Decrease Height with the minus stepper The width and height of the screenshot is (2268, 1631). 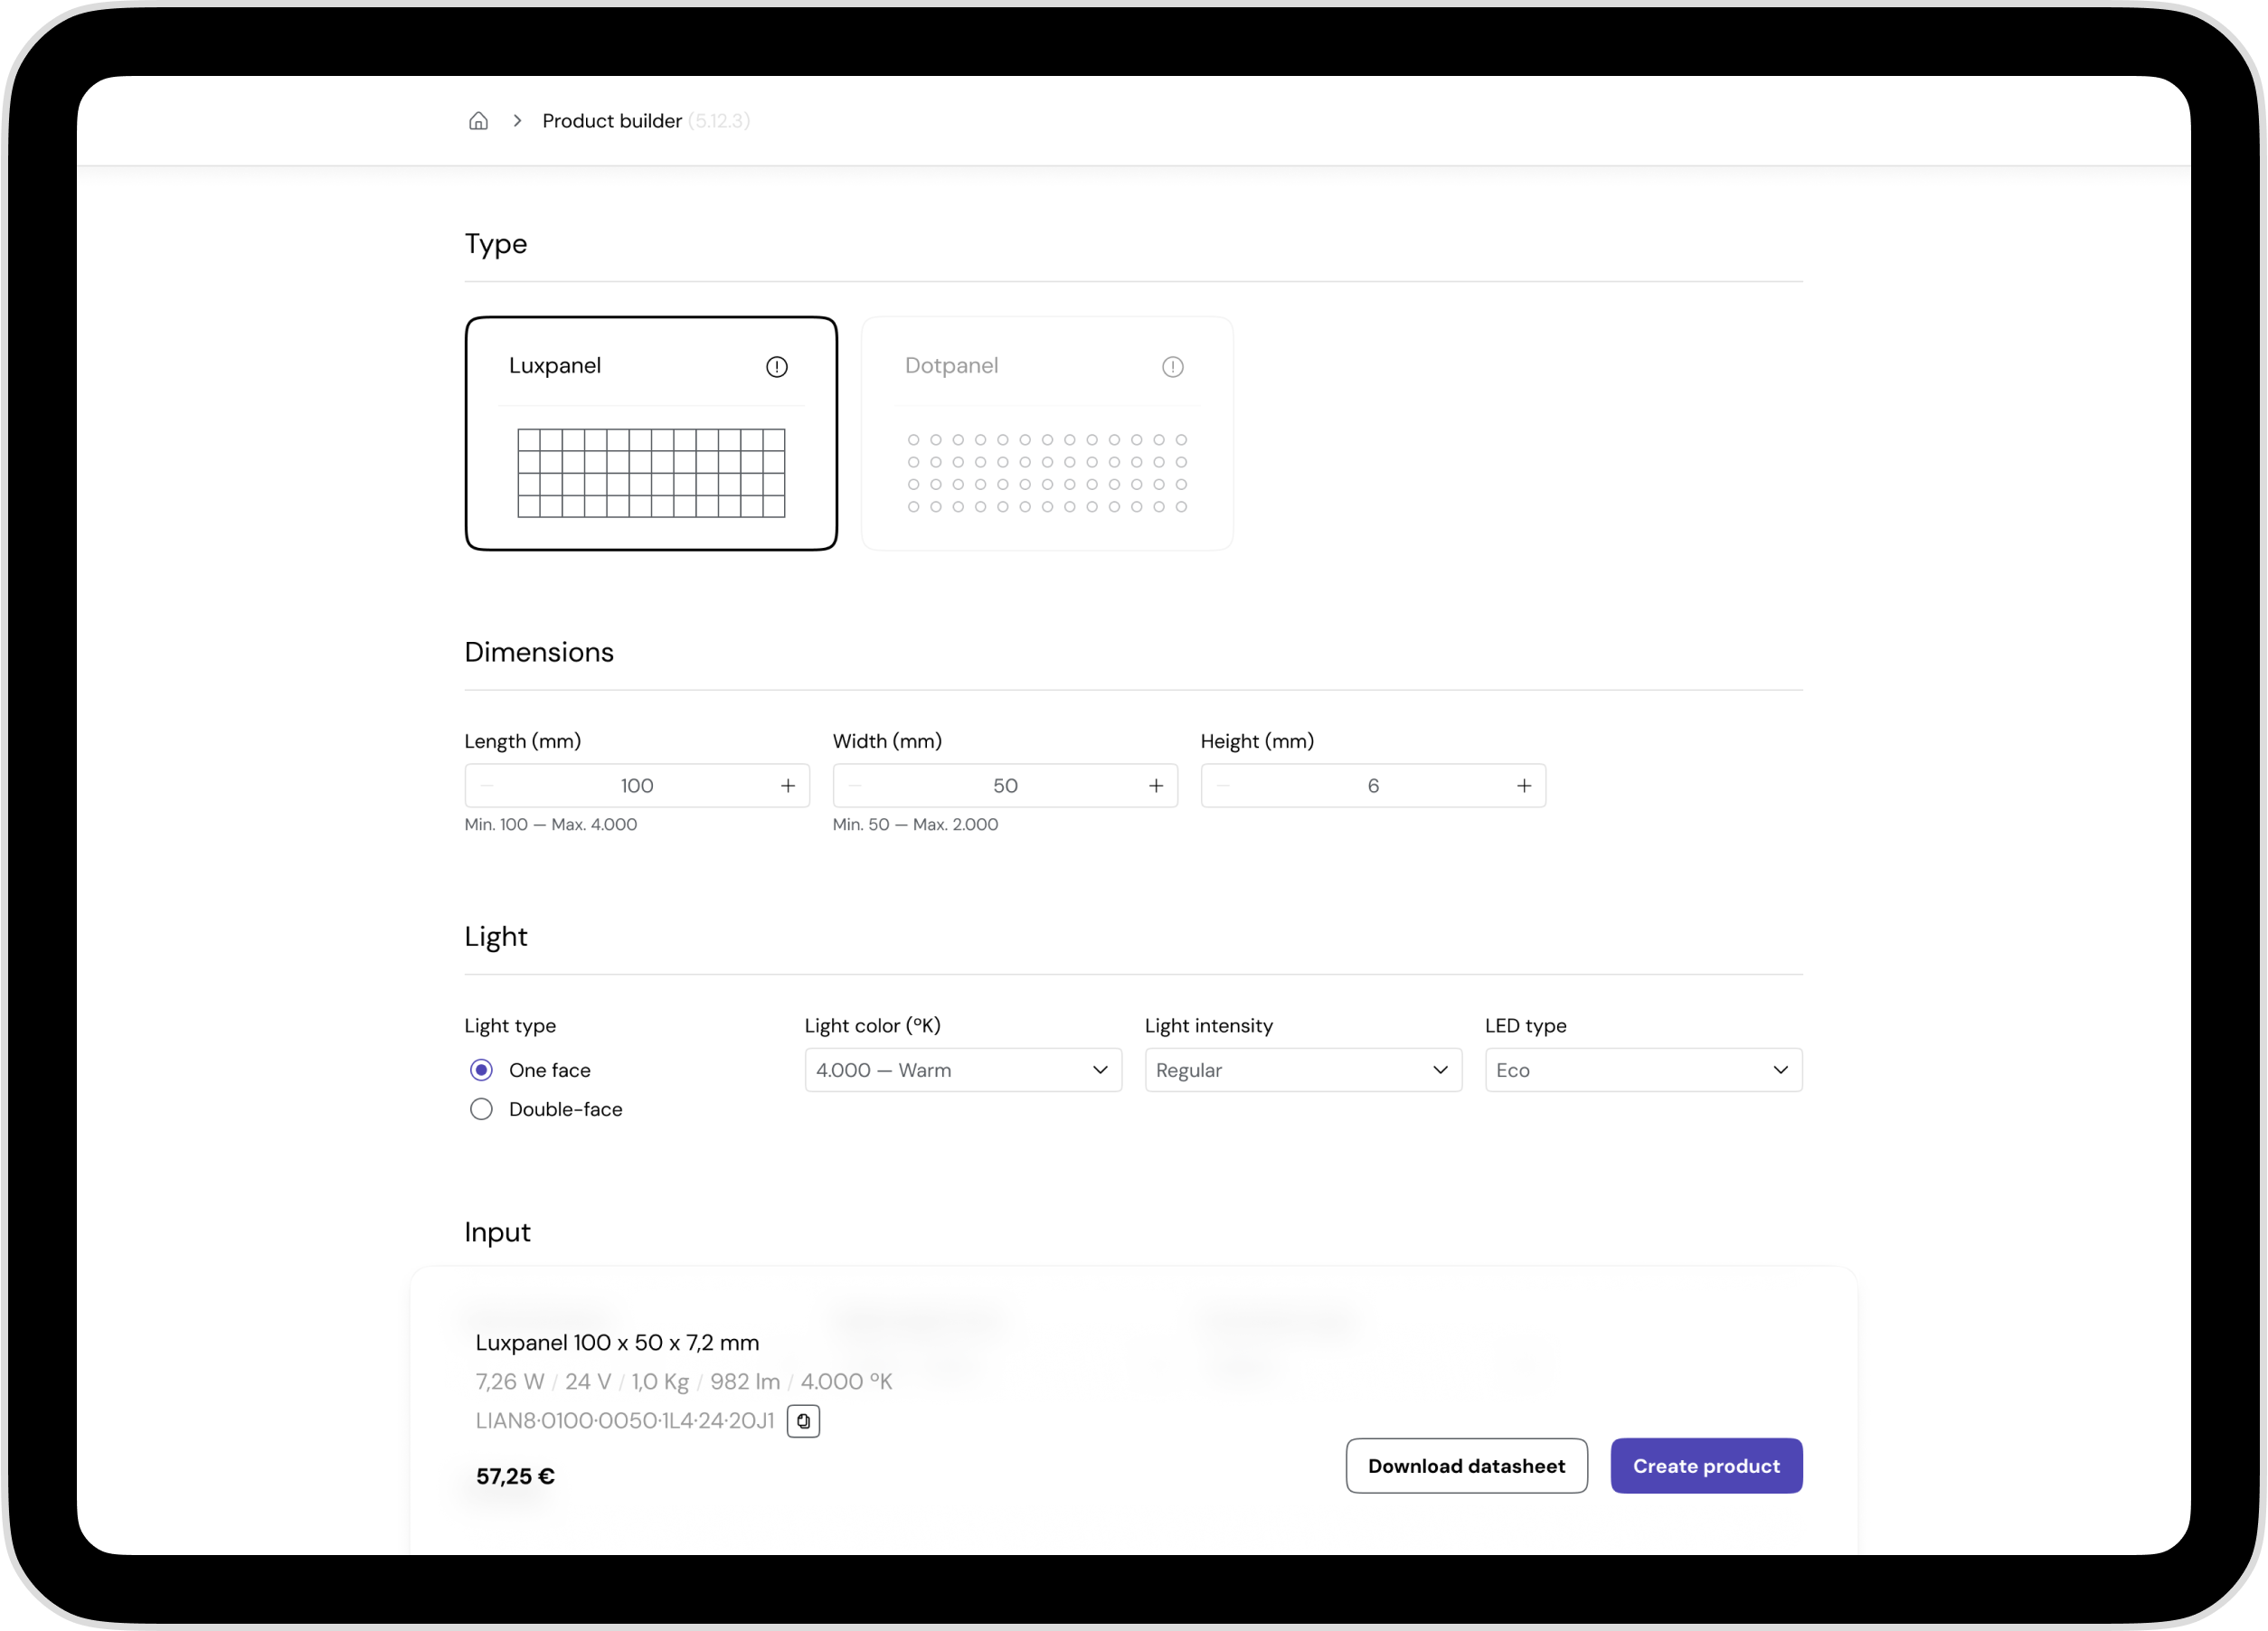[1222, 785]
